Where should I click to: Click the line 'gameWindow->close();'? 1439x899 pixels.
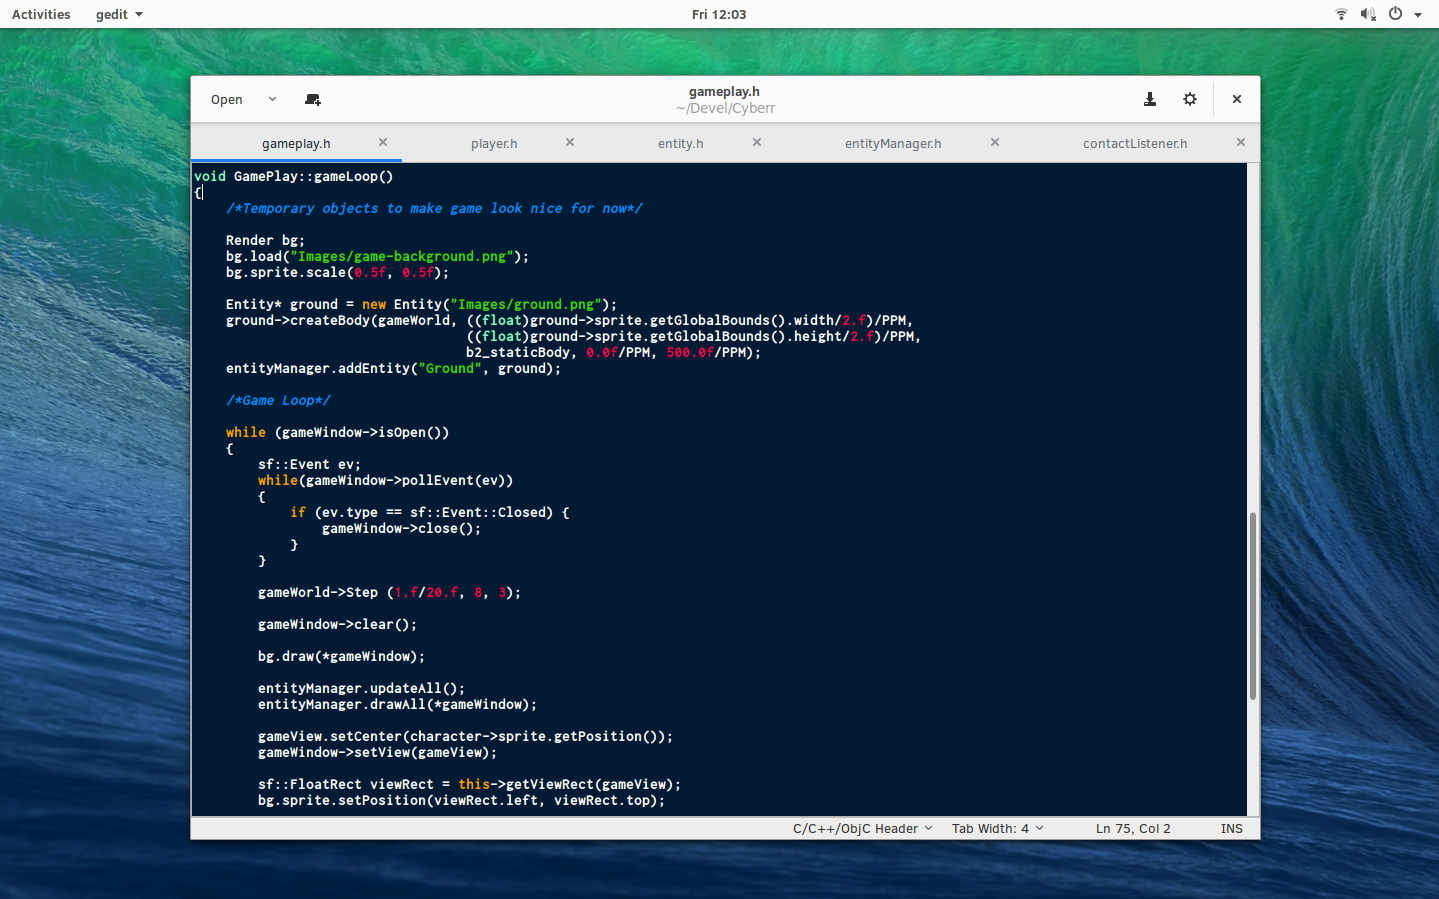(x=401, y=529)
